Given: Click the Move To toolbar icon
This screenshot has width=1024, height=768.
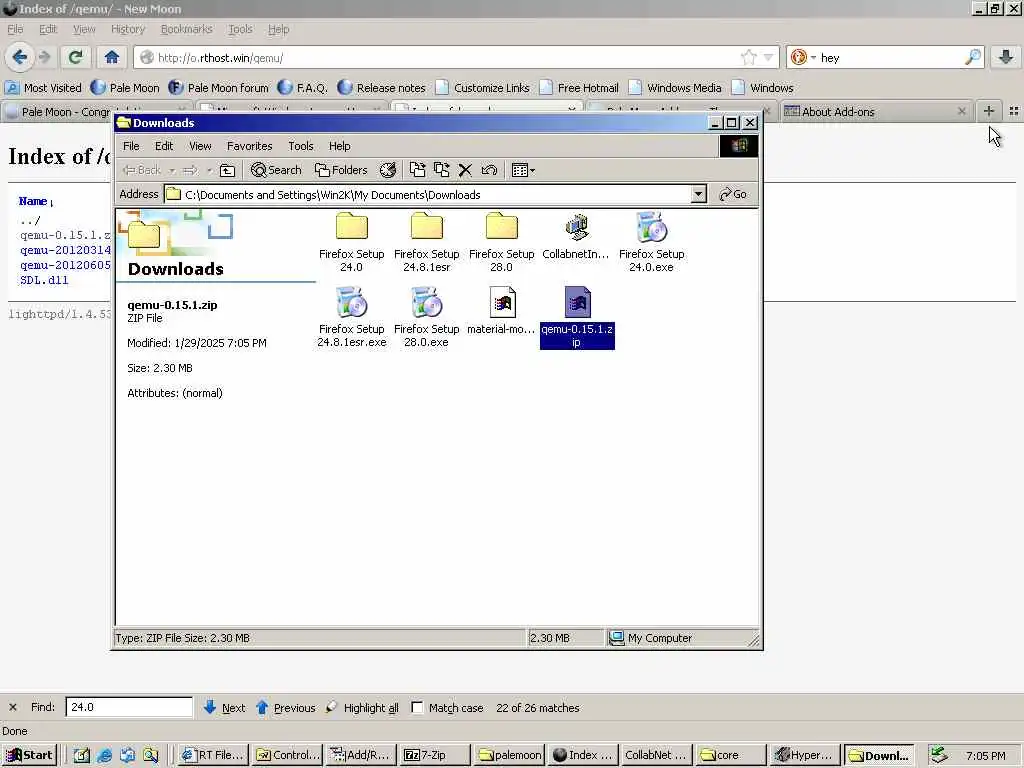Looking at the screenshot, I should click(417, 170).
